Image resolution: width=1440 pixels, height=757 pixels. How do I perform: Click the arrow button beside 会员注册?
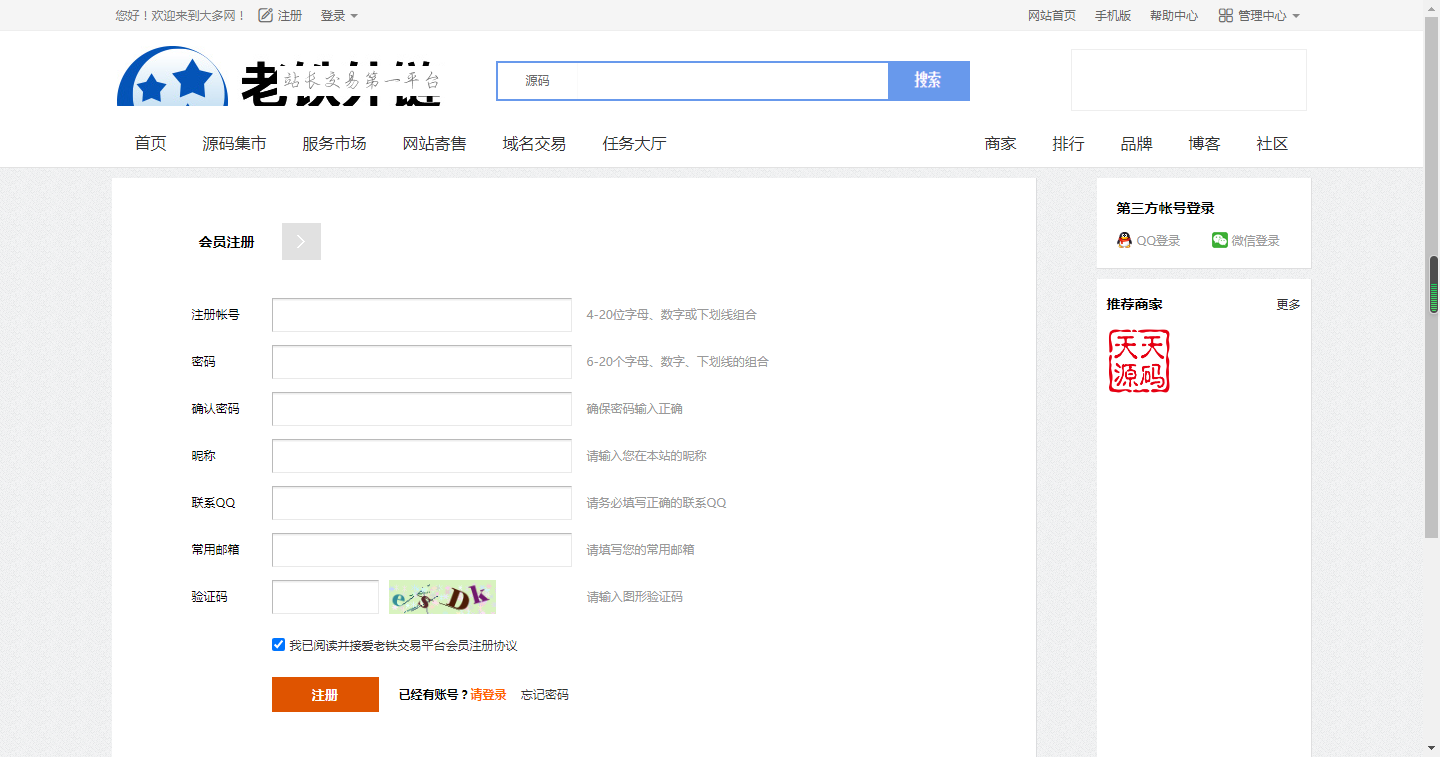coord(301,242)
